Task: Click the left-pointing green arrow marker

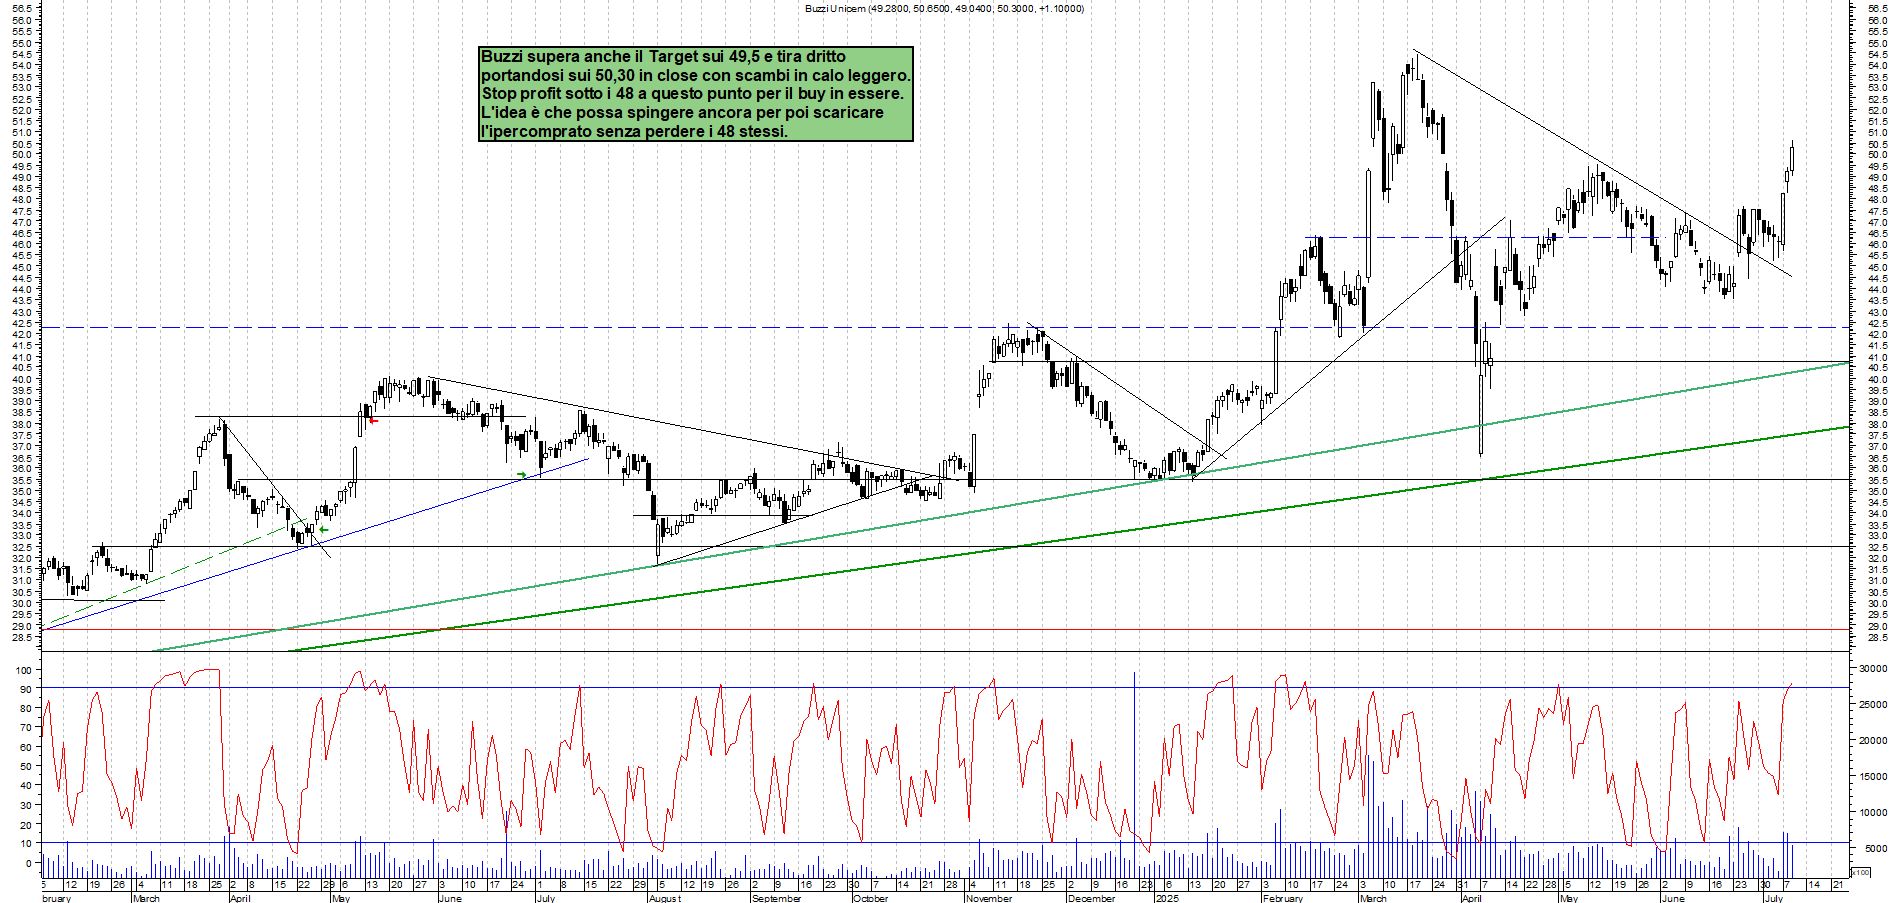Action: click(x=323, y=530)
